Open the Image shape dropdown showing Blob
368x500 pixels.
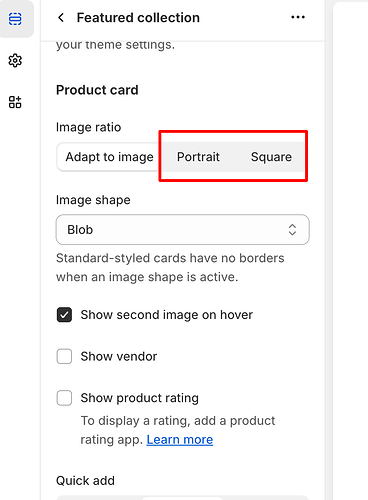tap(183, 230)
